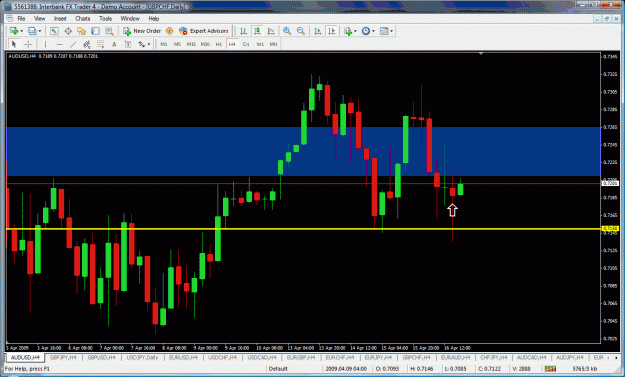Set the M30 timeframe button
Screen dimensions: 625x377
(x=205, y=44)
